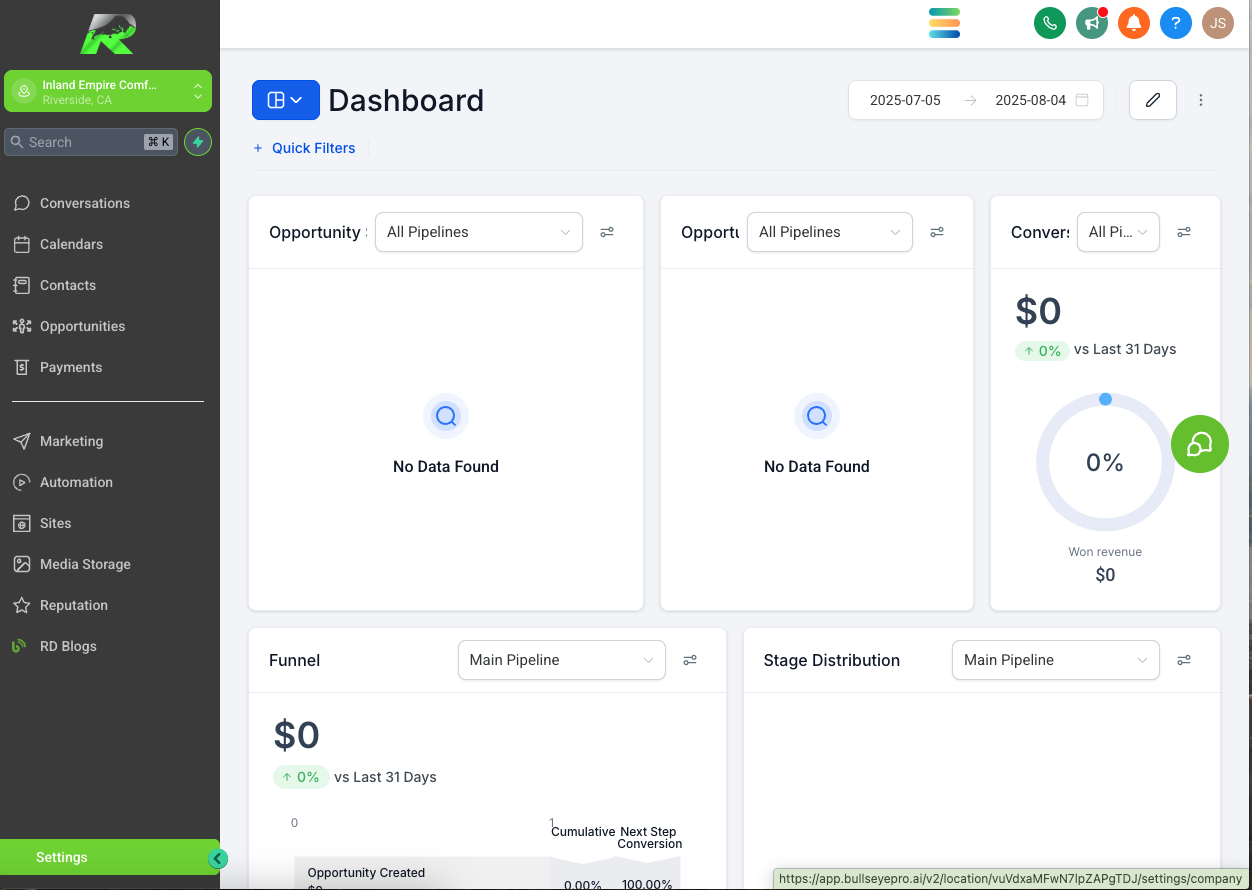Open Stage Distribution filter settings icon

click(x=1184, y=660)
